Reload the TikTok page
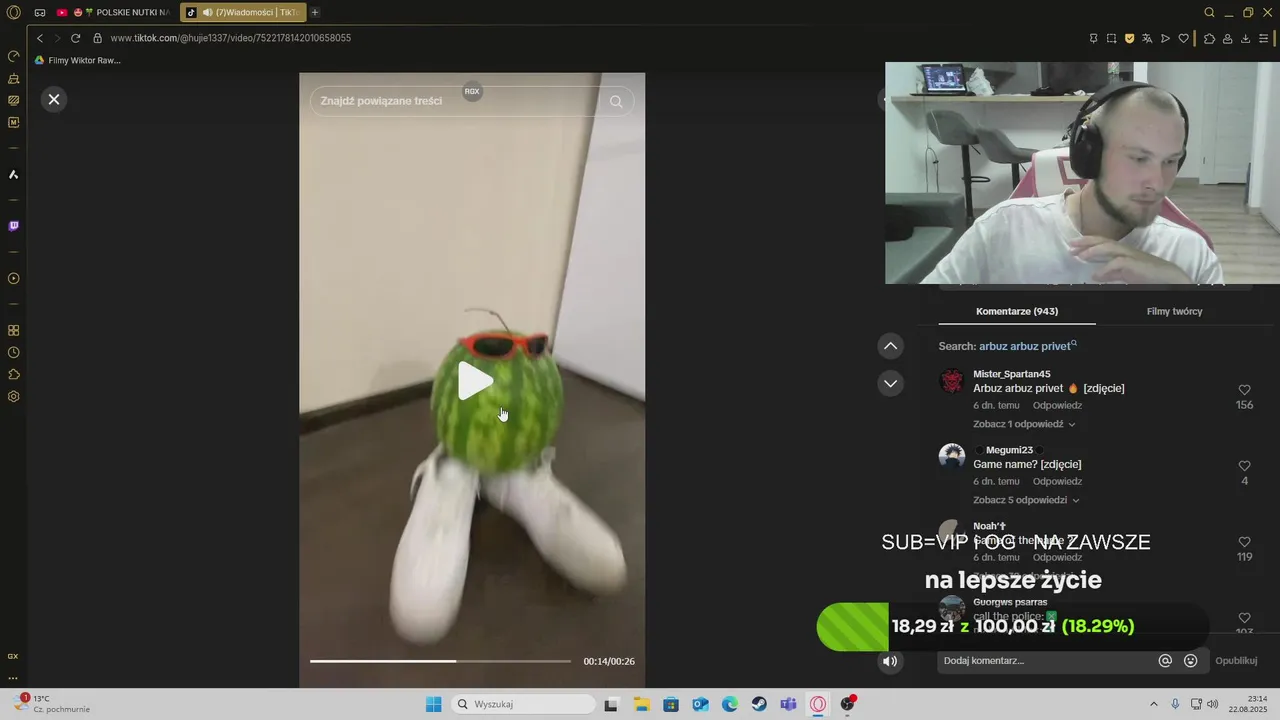 pos(75,38)
